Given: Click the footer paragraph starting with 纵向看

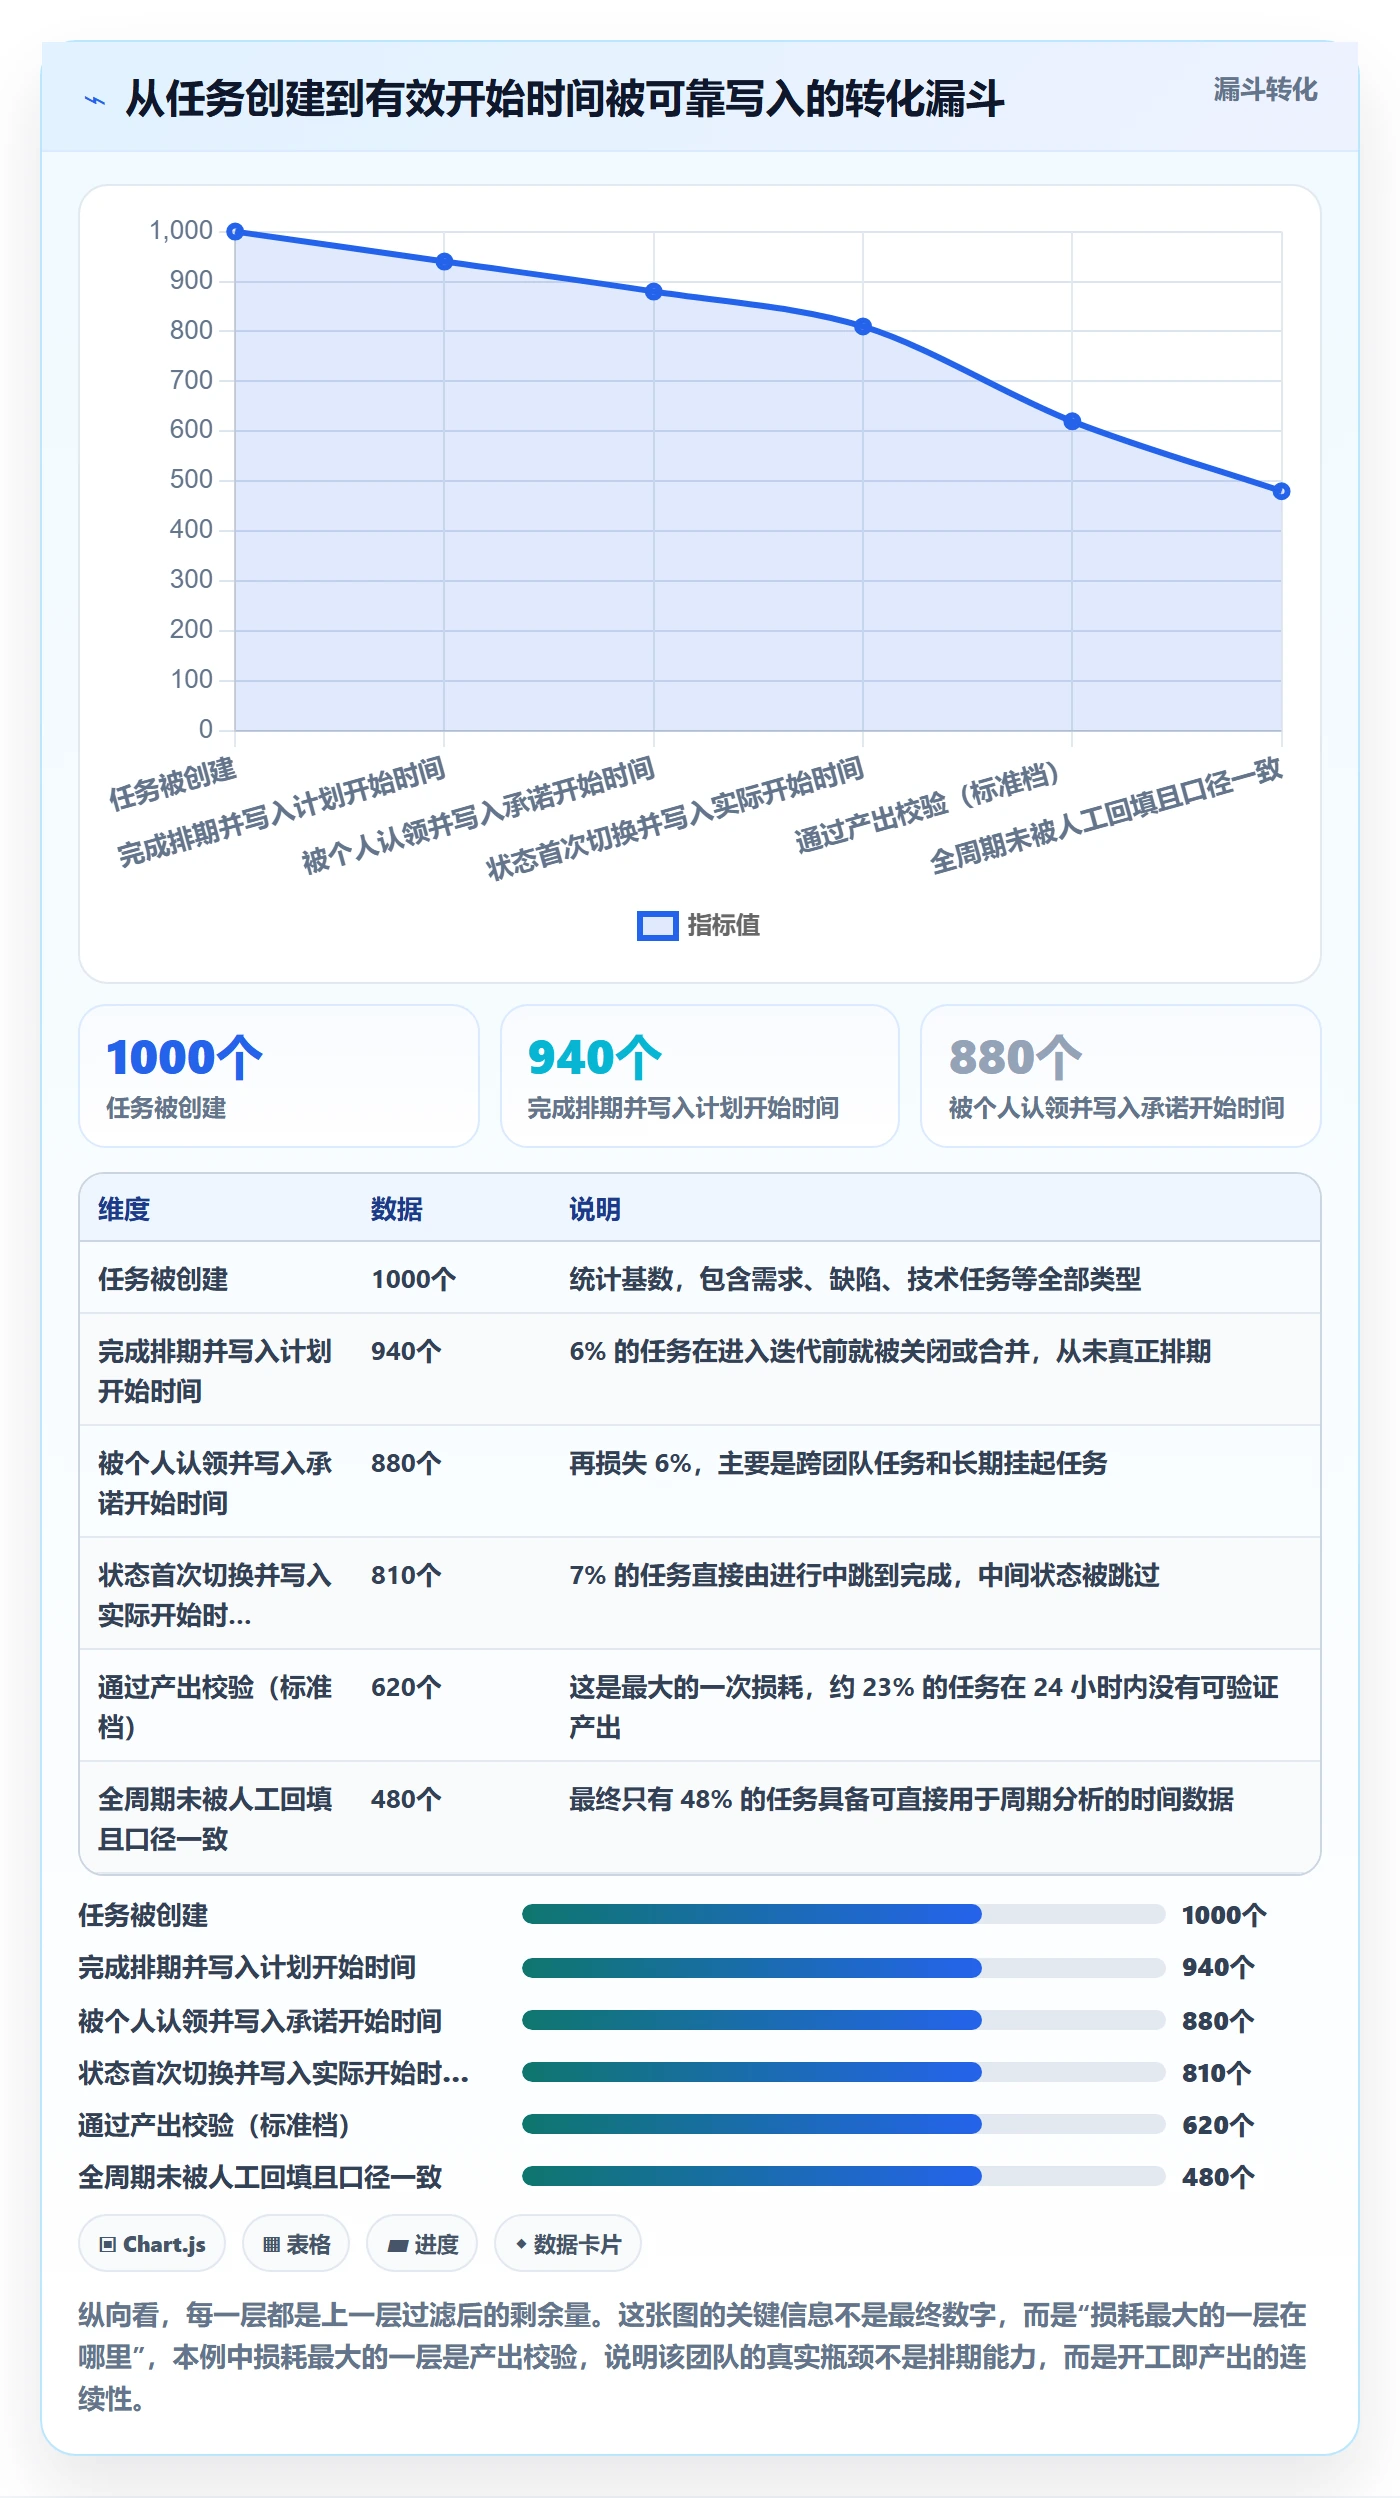Looking at the screenshot, I should click(x=692, y=2356).
